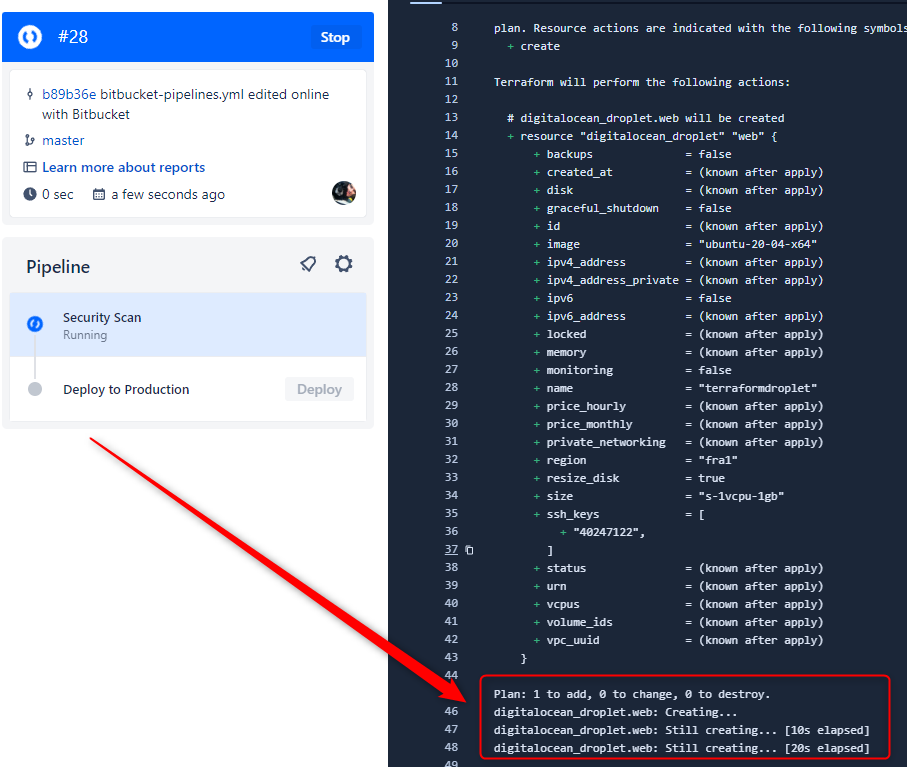
Task: Click 'a few seconds ago' timestamp
Action: [168, 194]
